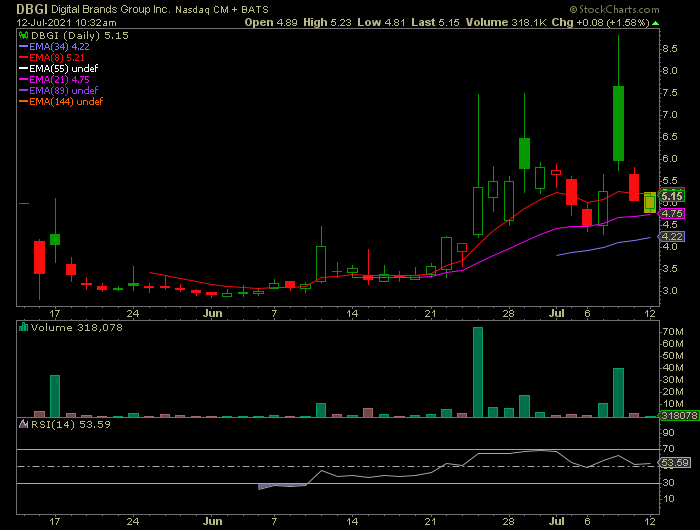This screenshot has width=700, height=530.
Task: Click the candlestick icon beside DBGI (Daily)
Action: coord(24,35)
